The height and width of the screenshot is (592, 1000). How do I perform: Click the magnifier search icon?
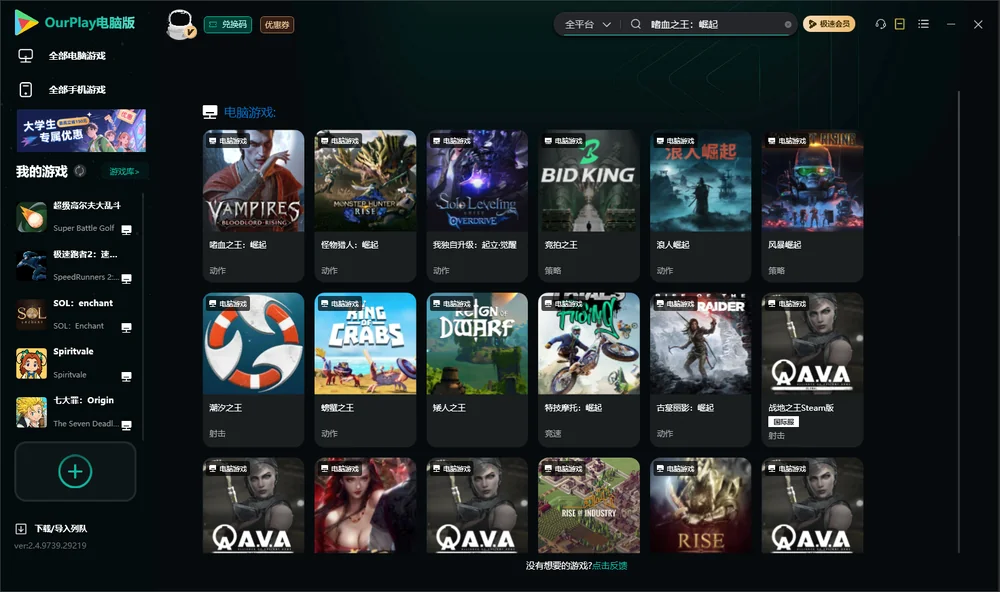[636, 24]
